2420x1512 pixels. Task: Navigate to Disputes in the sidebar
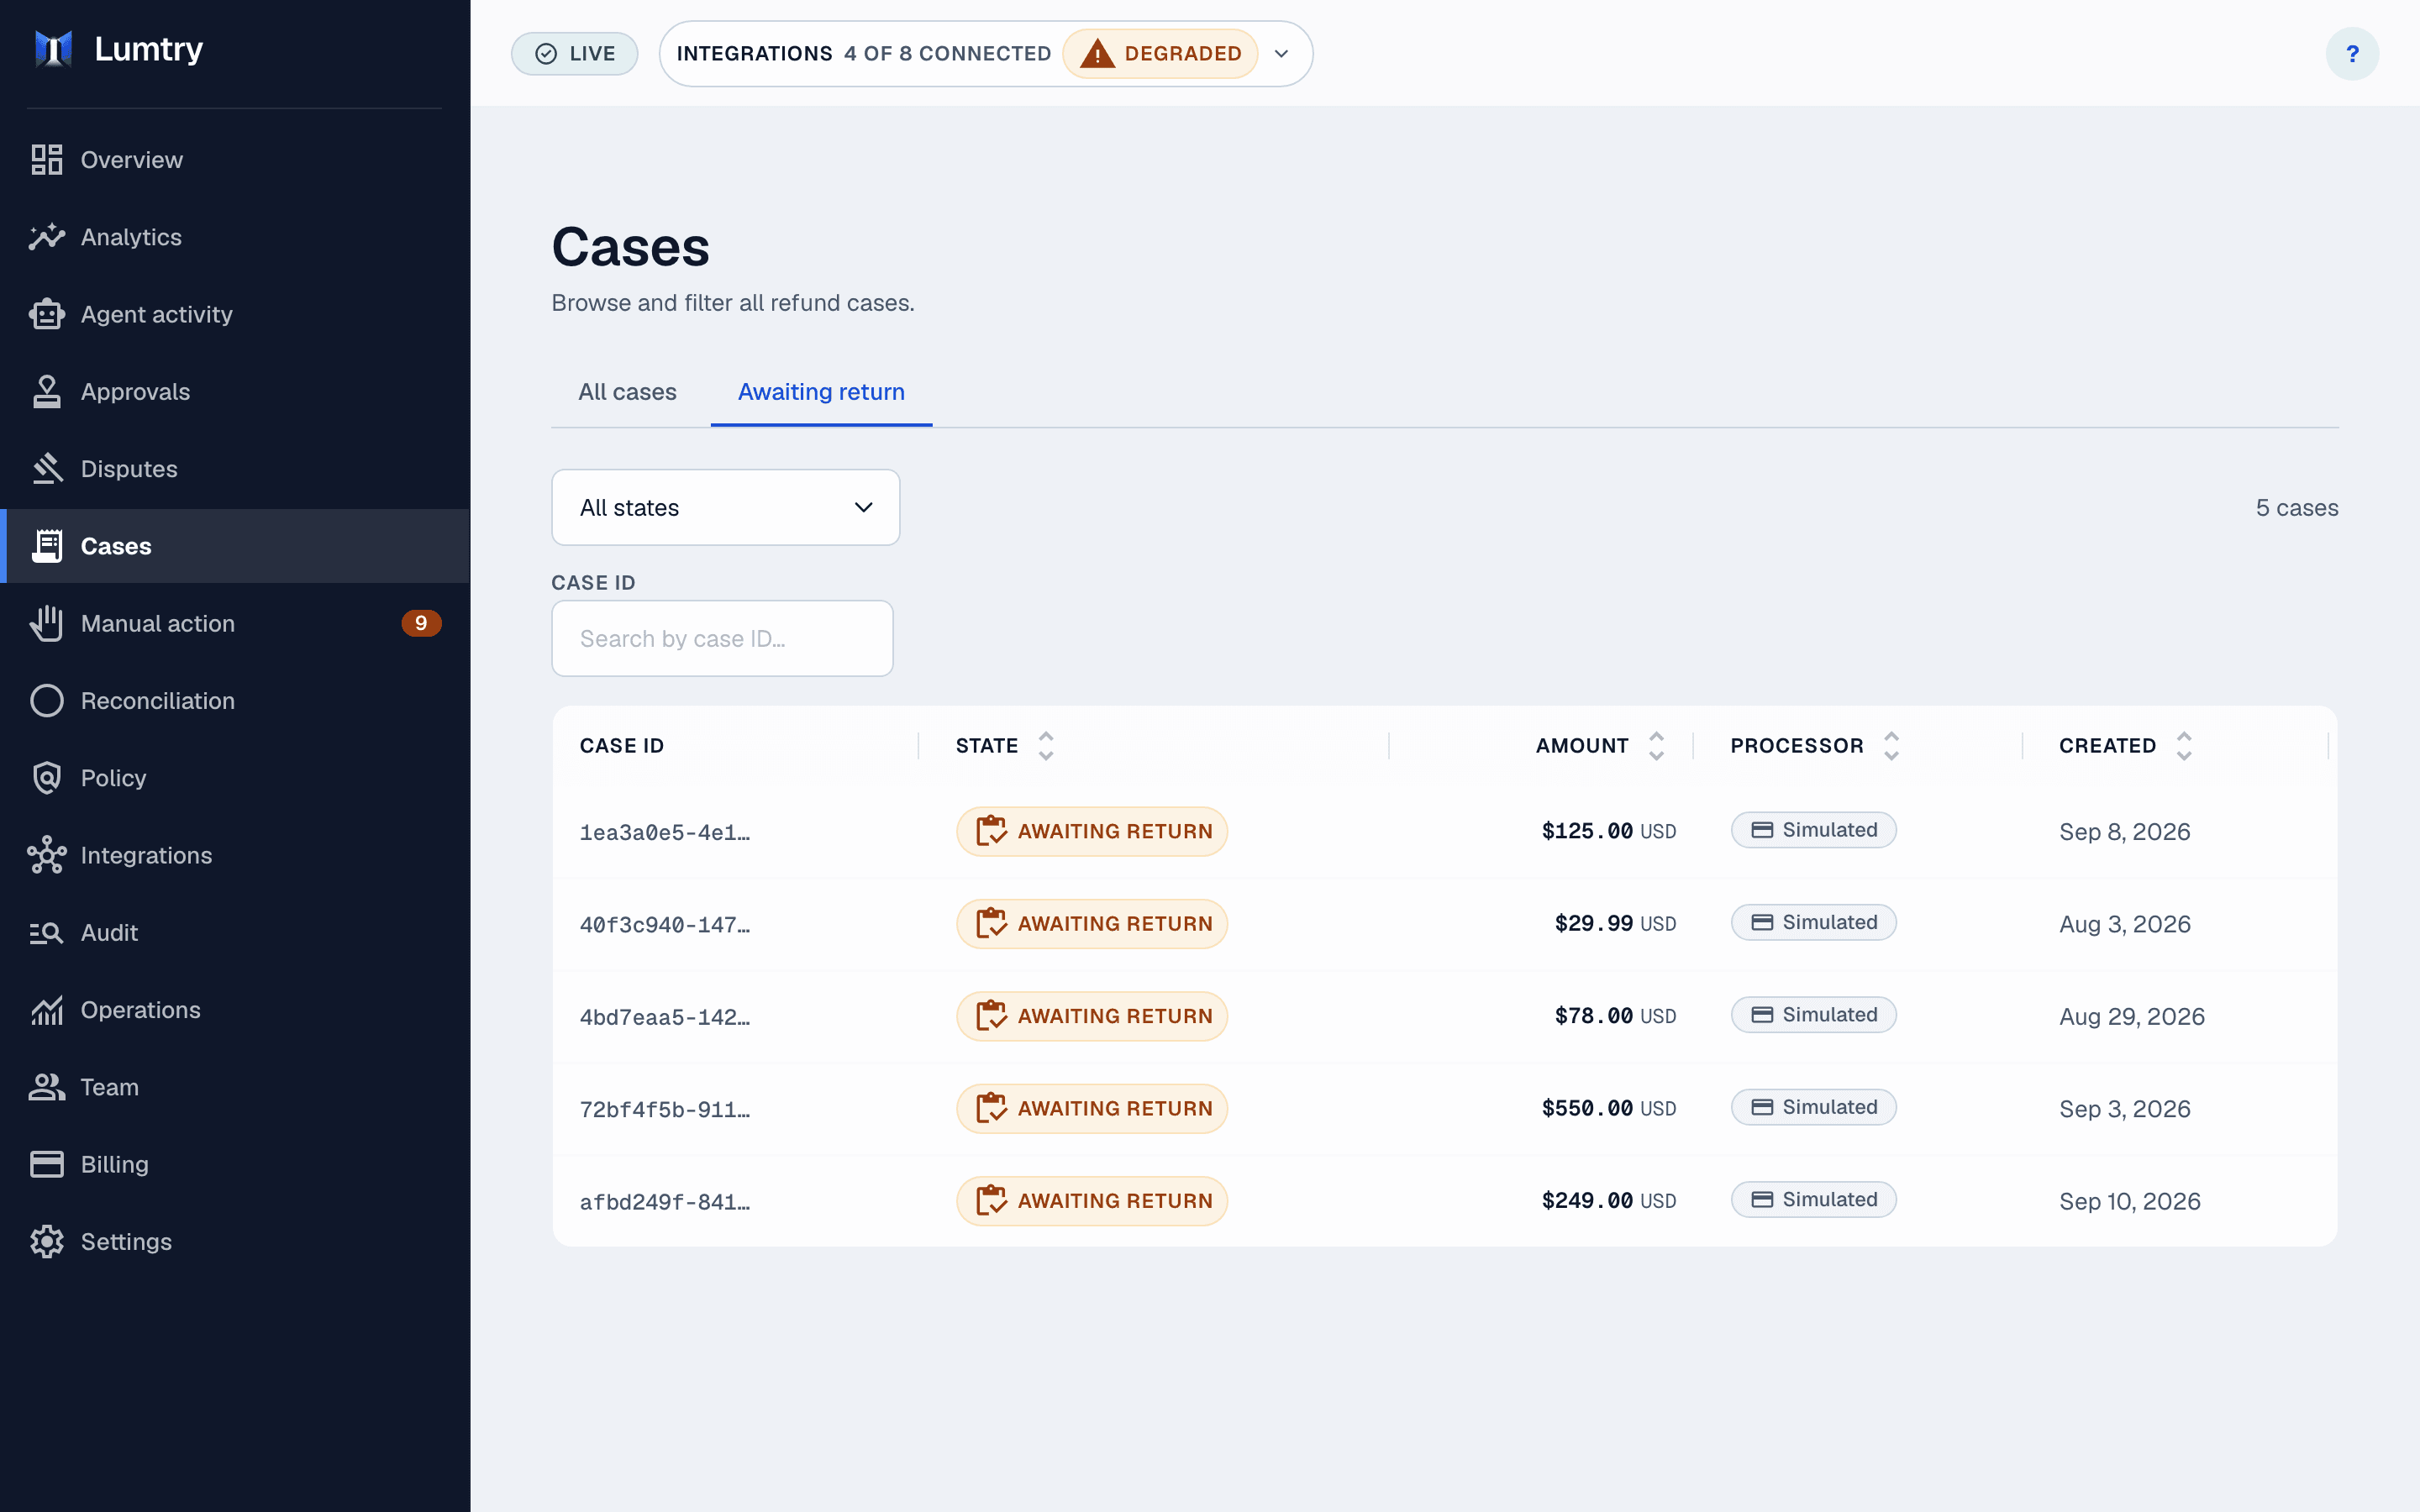235,469
